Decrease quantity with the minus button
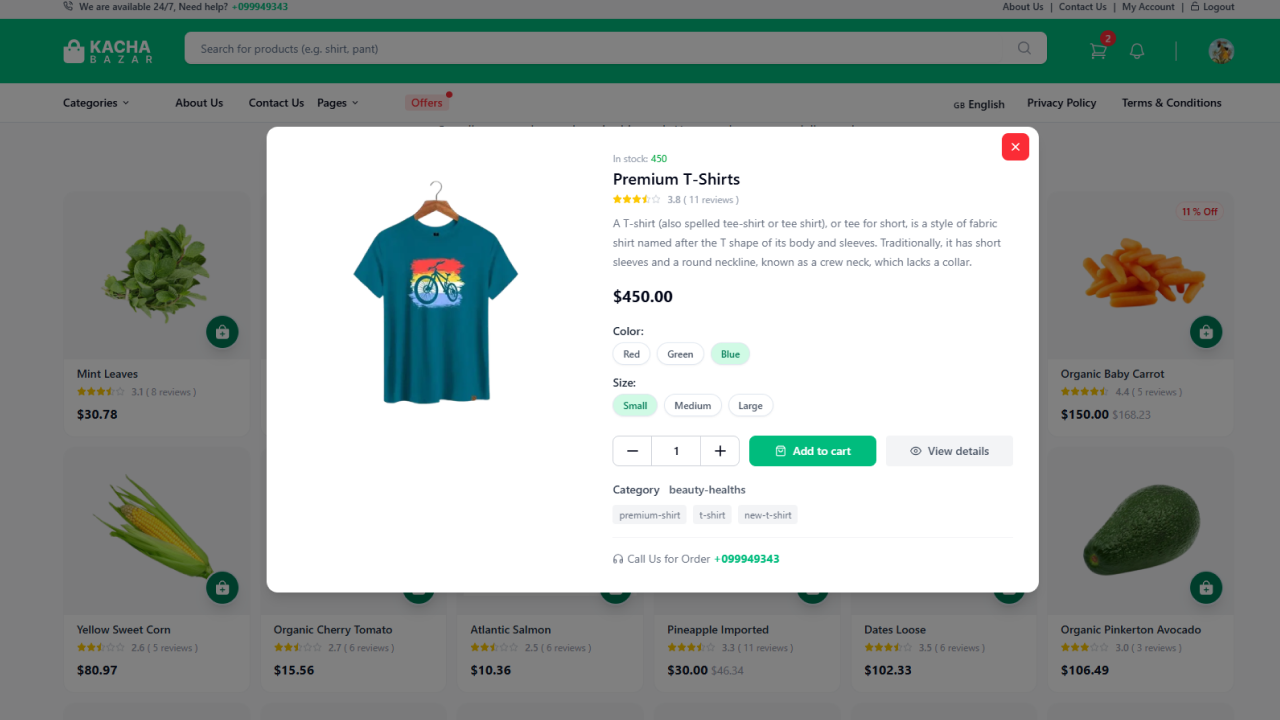1280x720 pixels. pyautogui.click(x=632, y=451)
